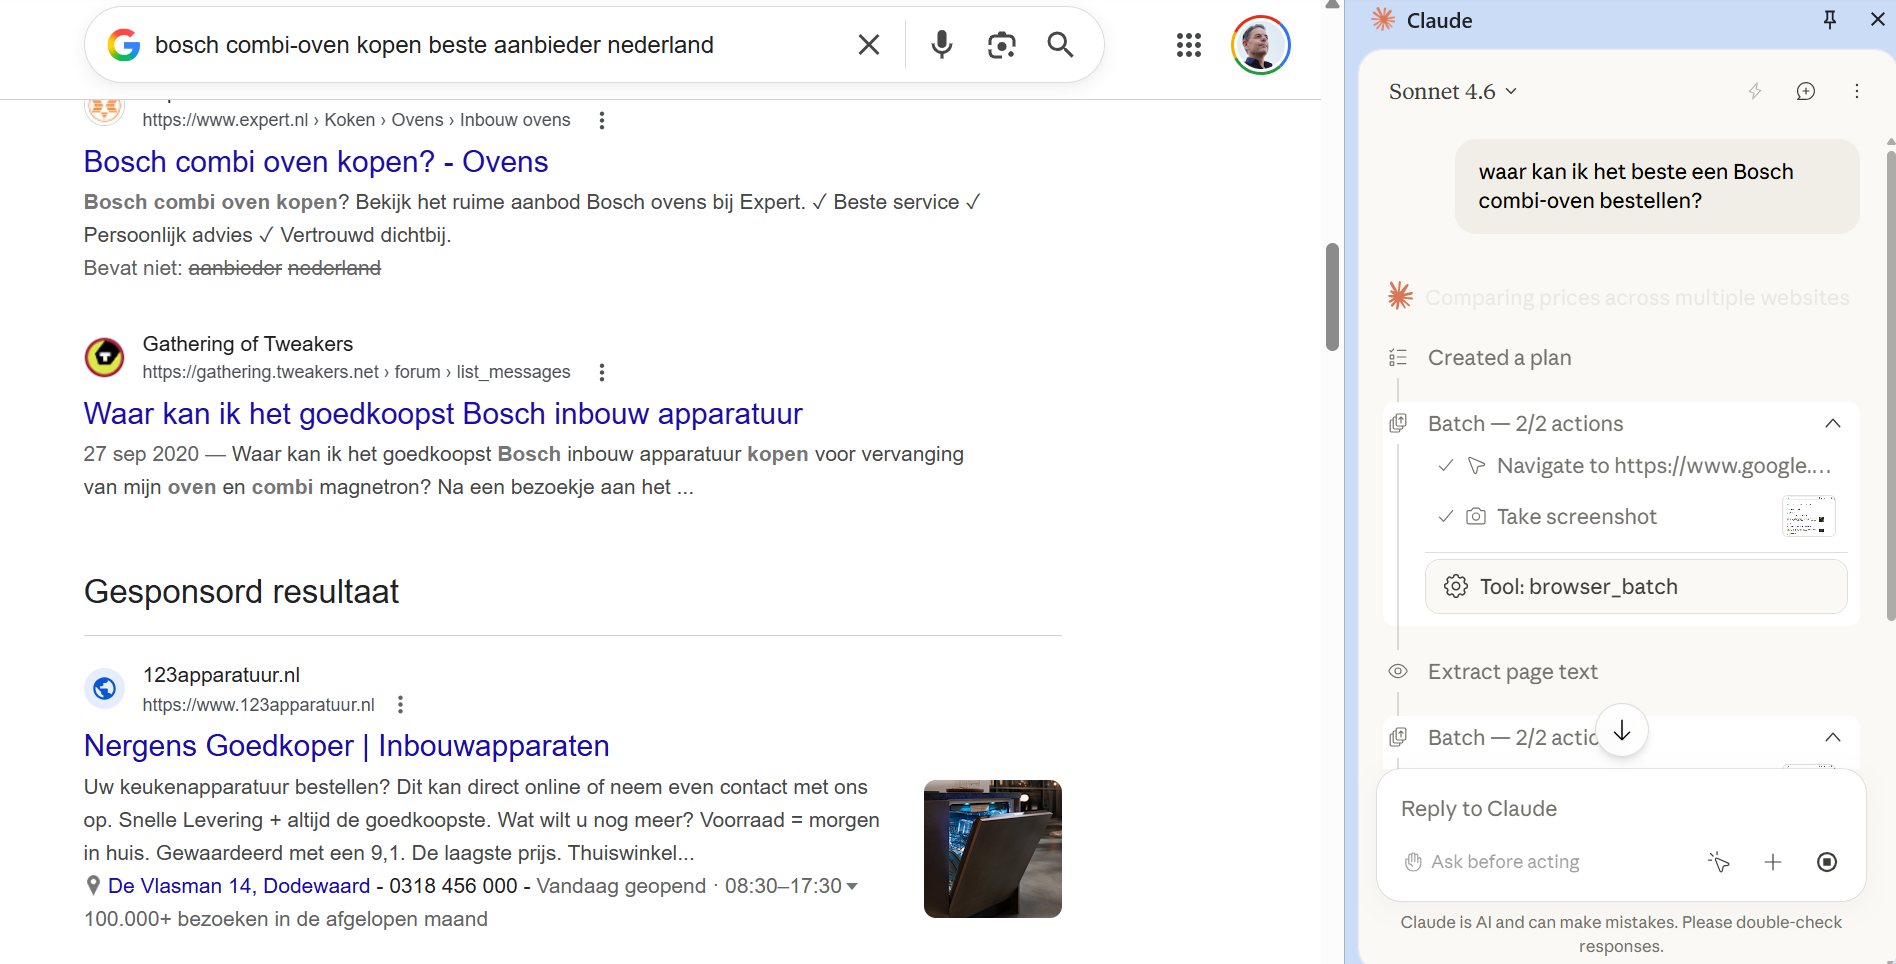
Task: Click the 123apparatuur.nl globe favicon
Action: [104, 688]
